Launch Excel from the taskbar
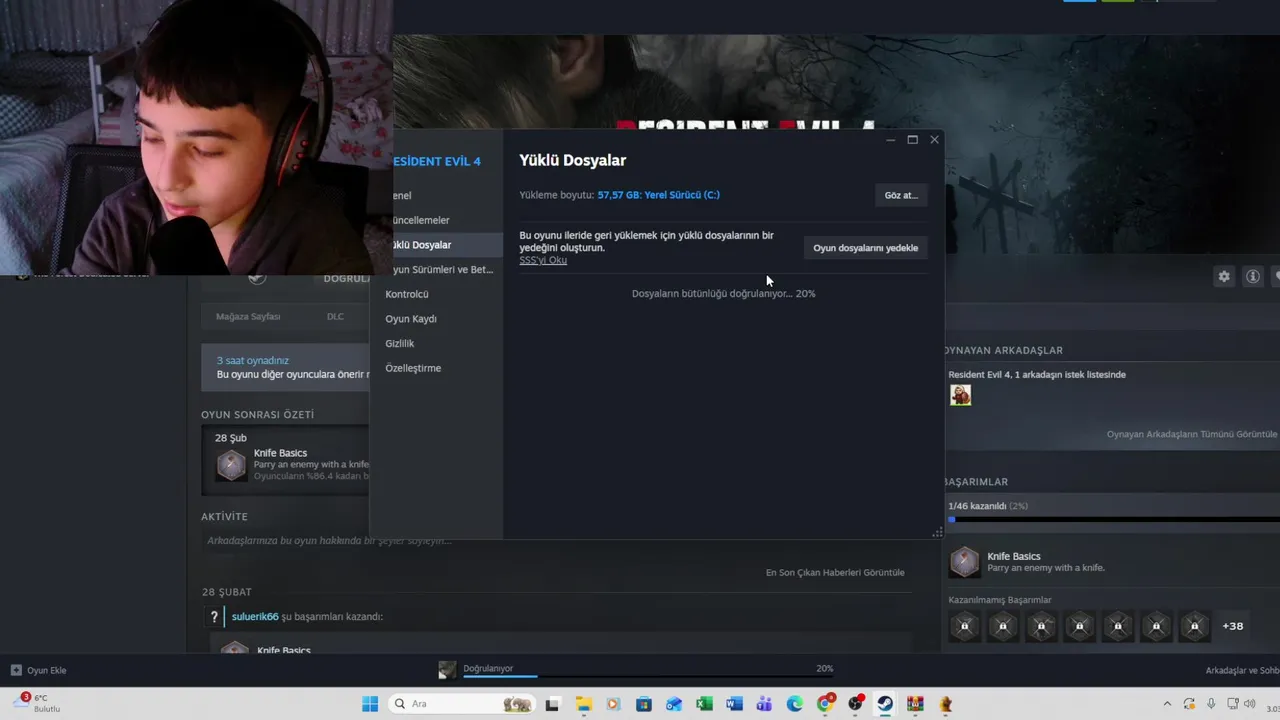Image resolution: width=1280 pixels, height=720 pixels. 704,704
